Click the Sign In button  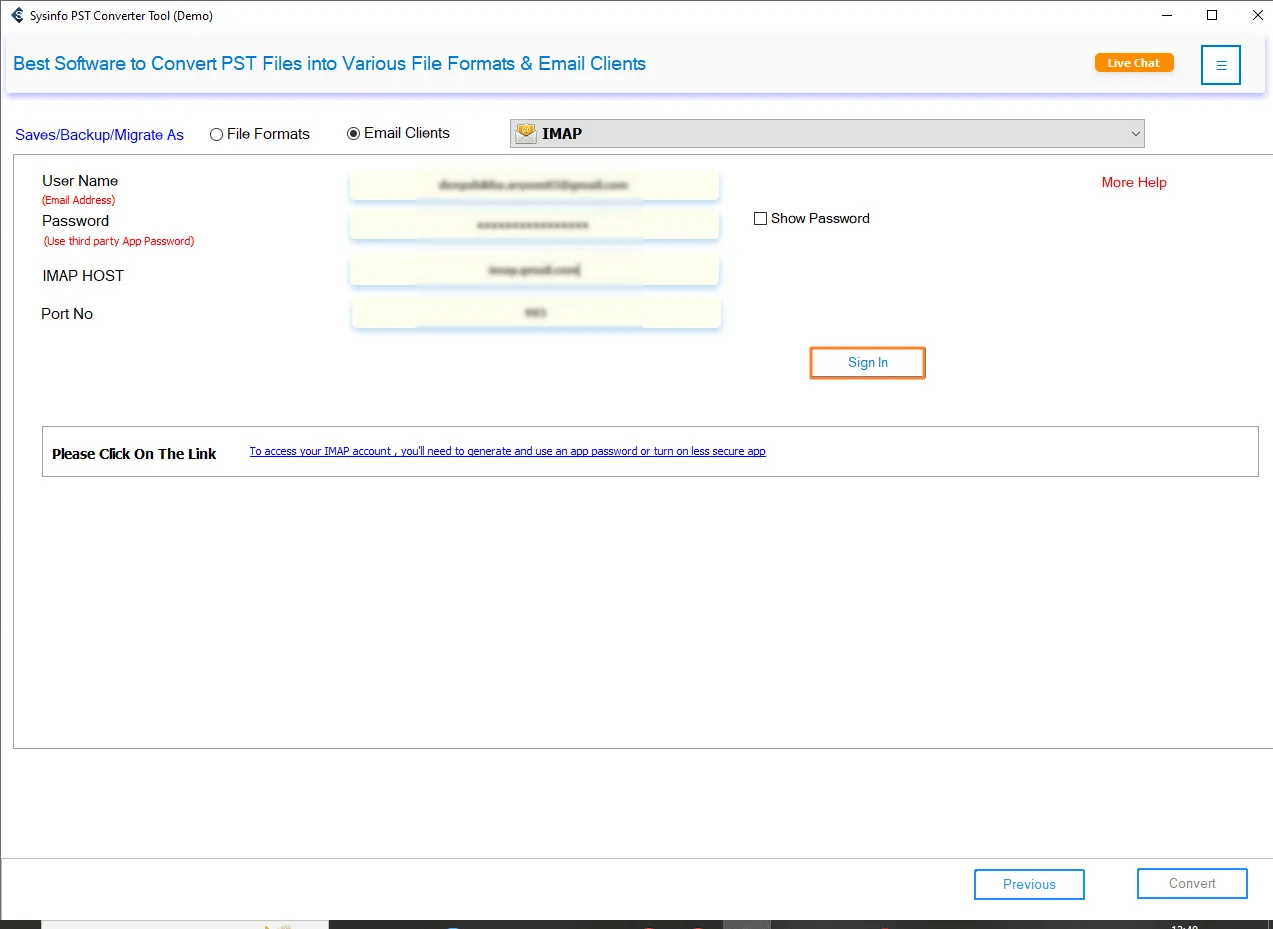point(867,362)
